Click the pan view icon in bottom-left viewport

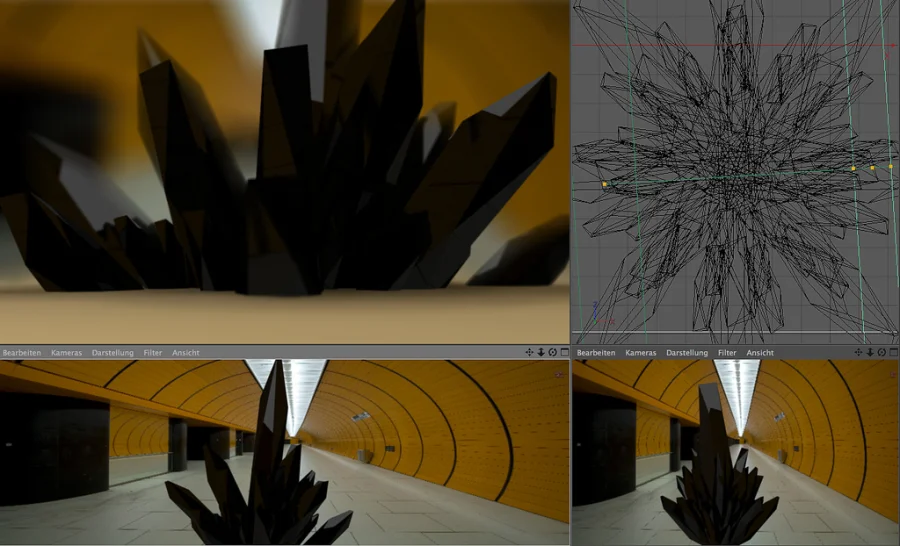(x=530, y=353)
